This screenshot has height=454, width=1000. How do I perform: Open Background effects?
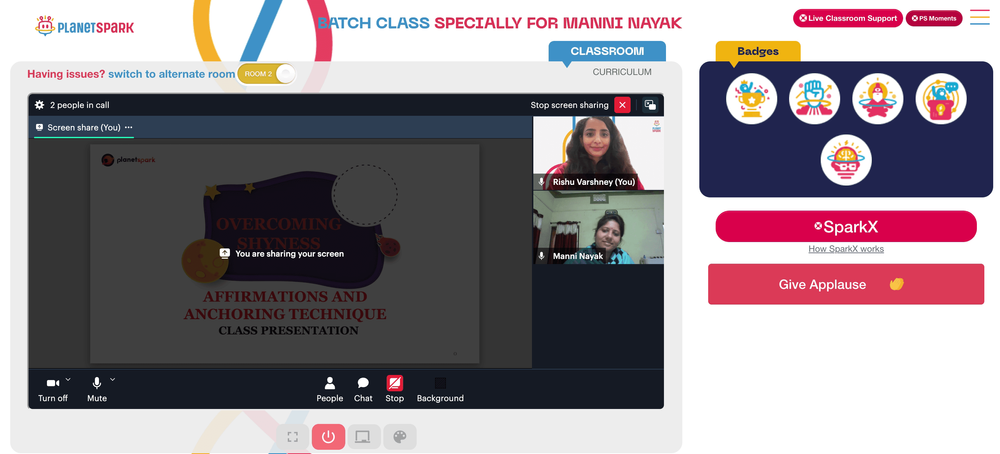440,390
